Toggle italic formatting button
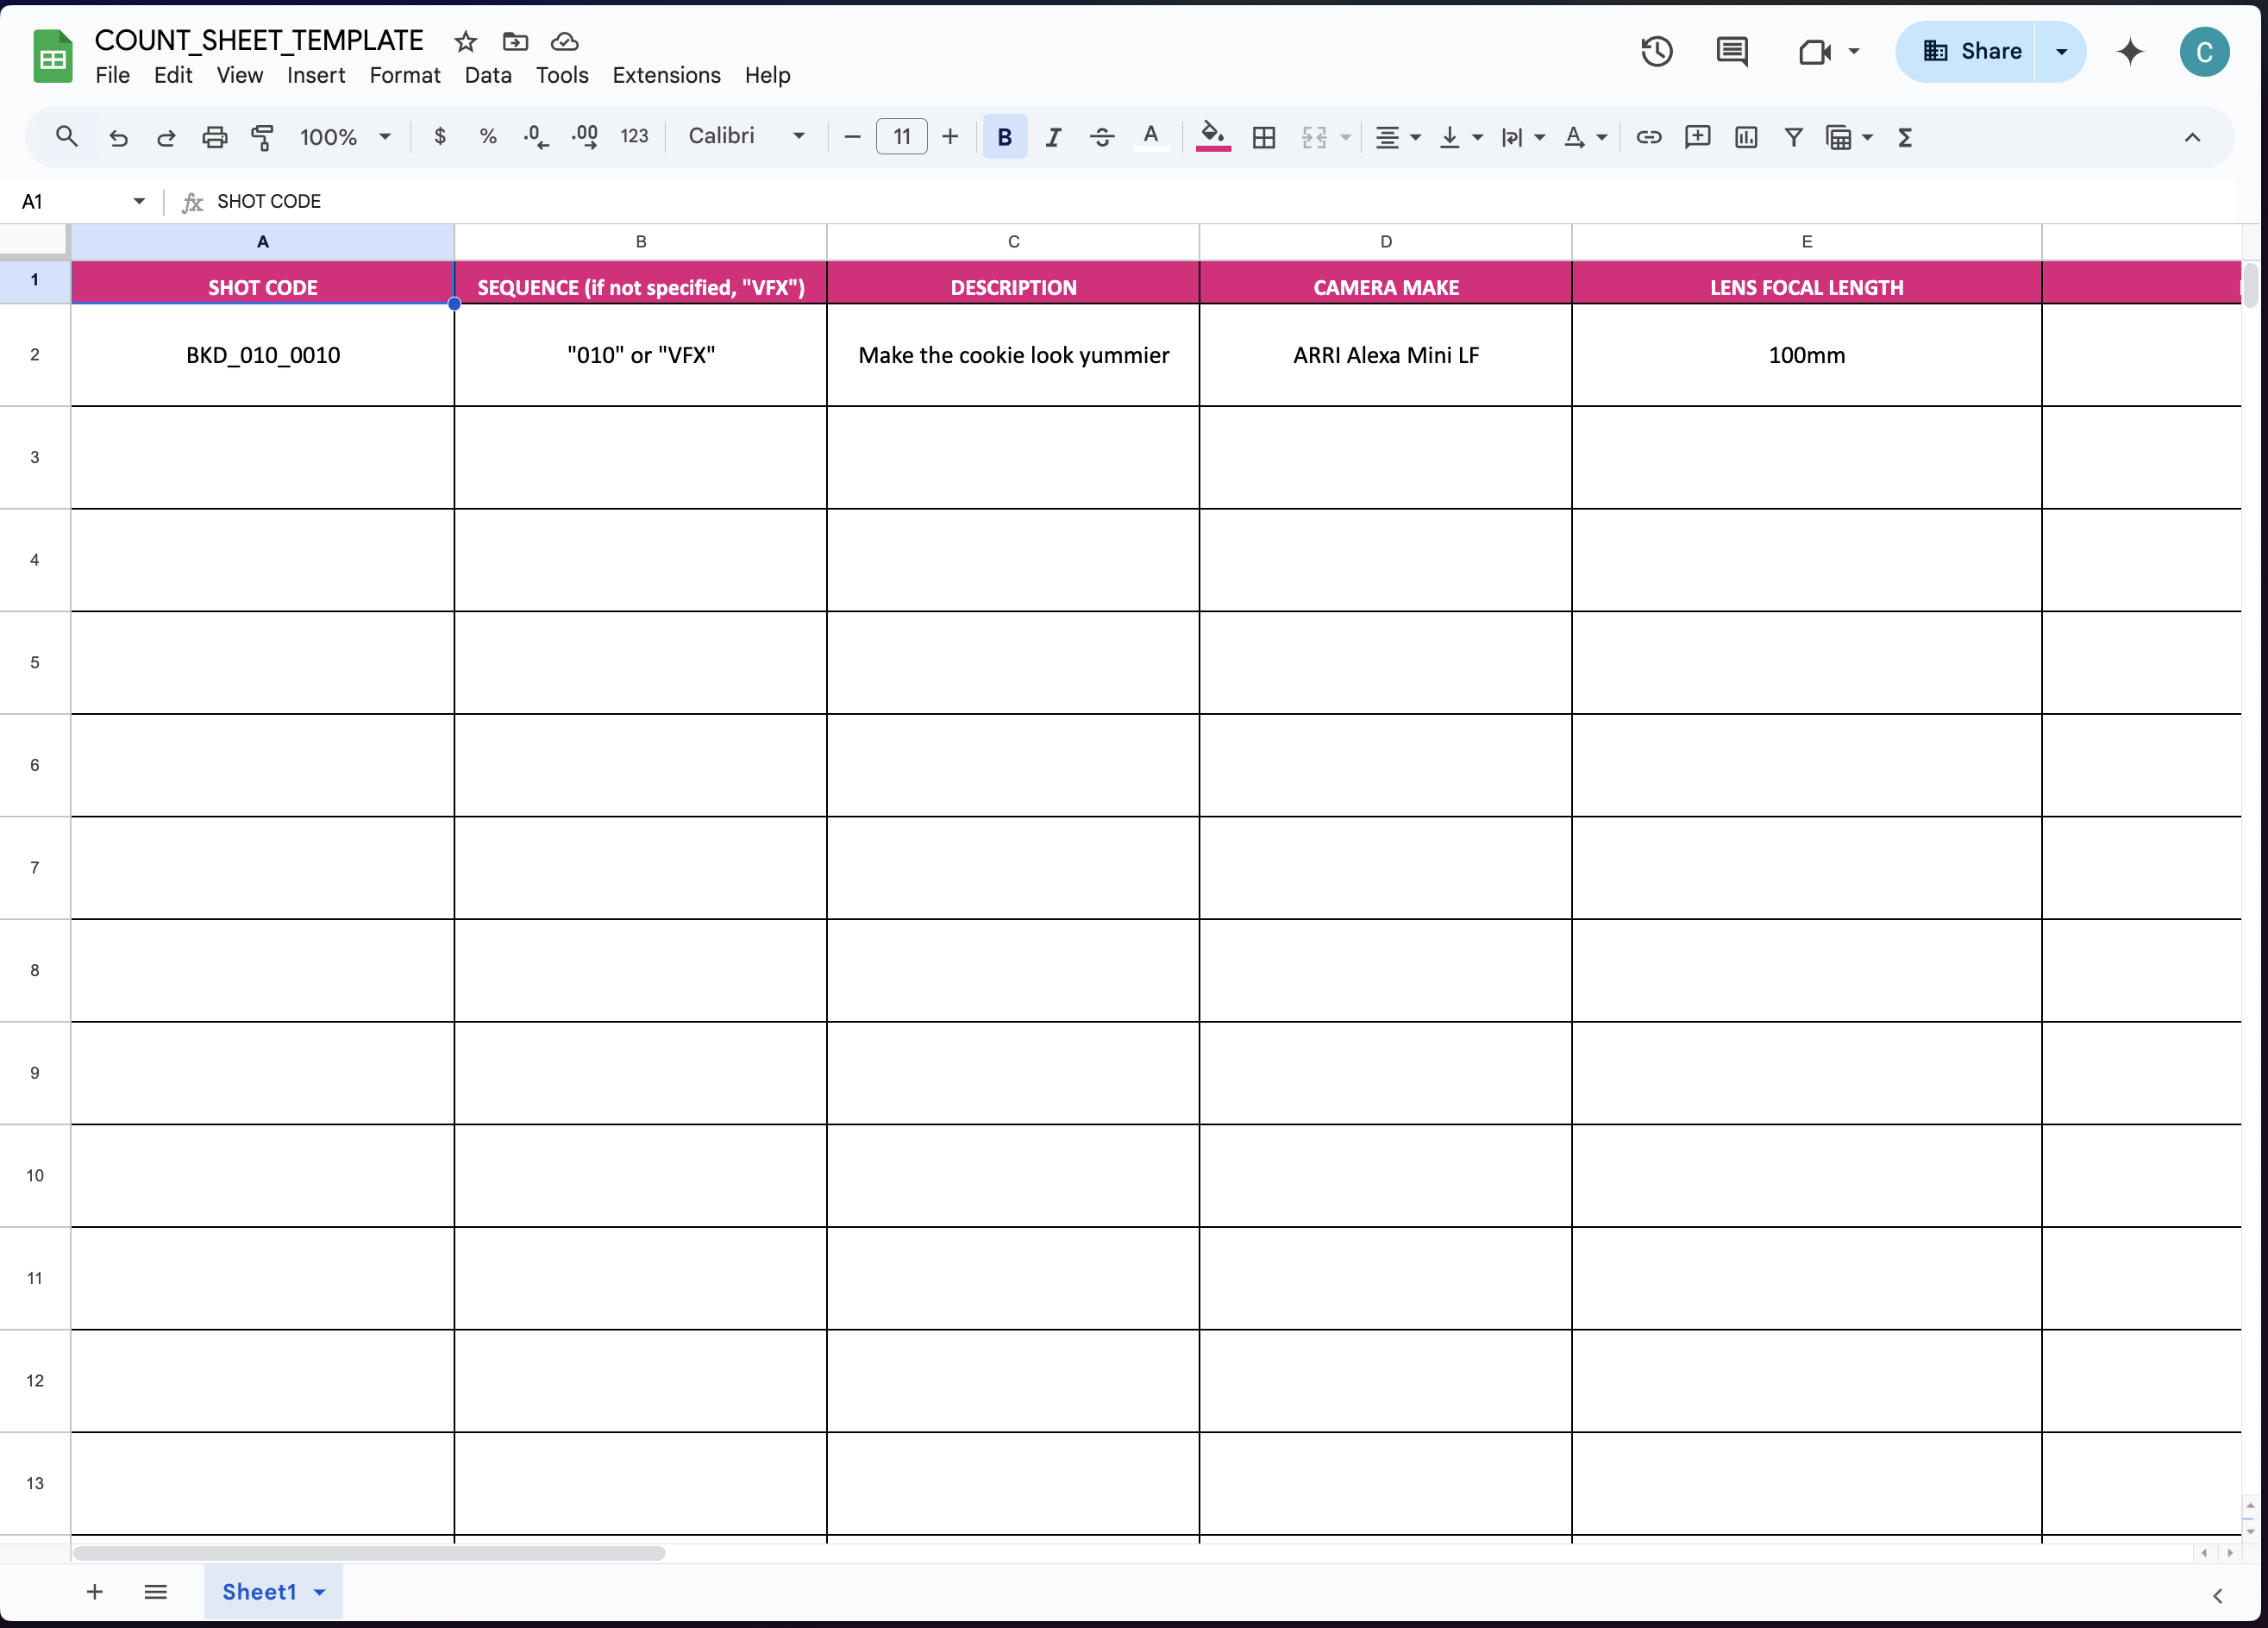 [x=1053, y=137]
